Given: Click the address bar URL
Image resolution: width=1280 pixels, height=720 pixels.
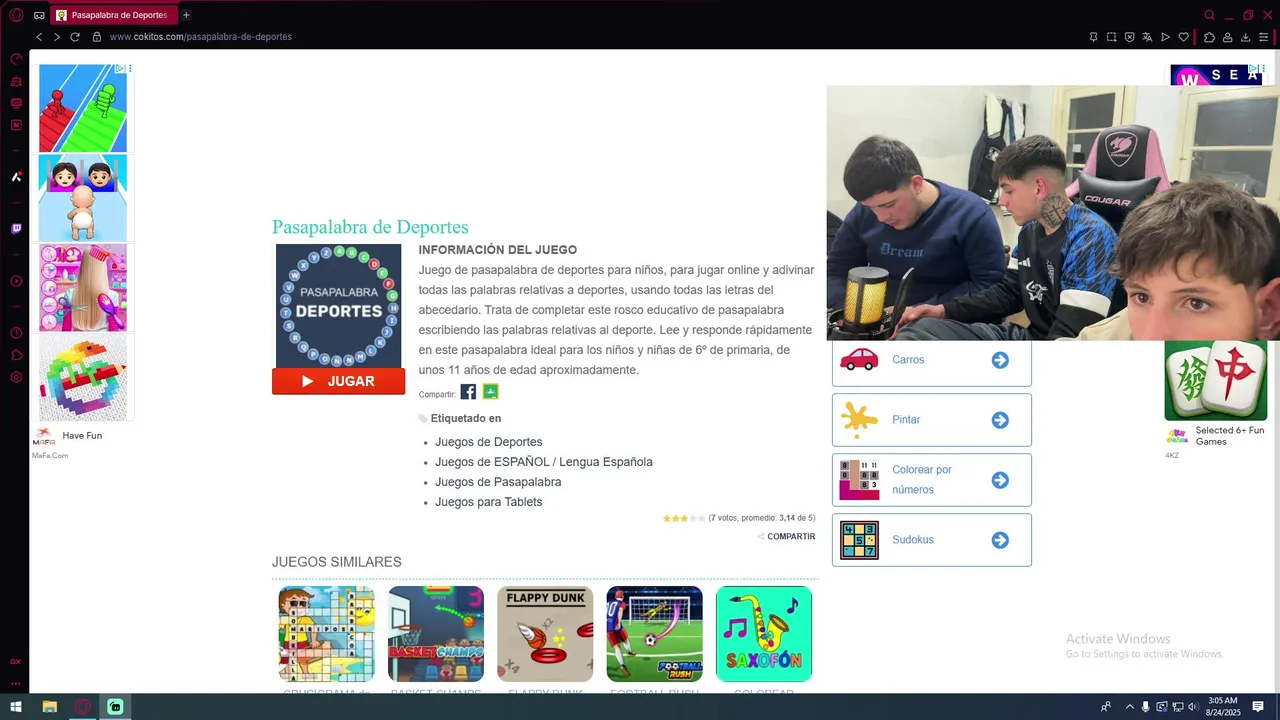Looking at the screenshot, I should click(x=201, y=37).
